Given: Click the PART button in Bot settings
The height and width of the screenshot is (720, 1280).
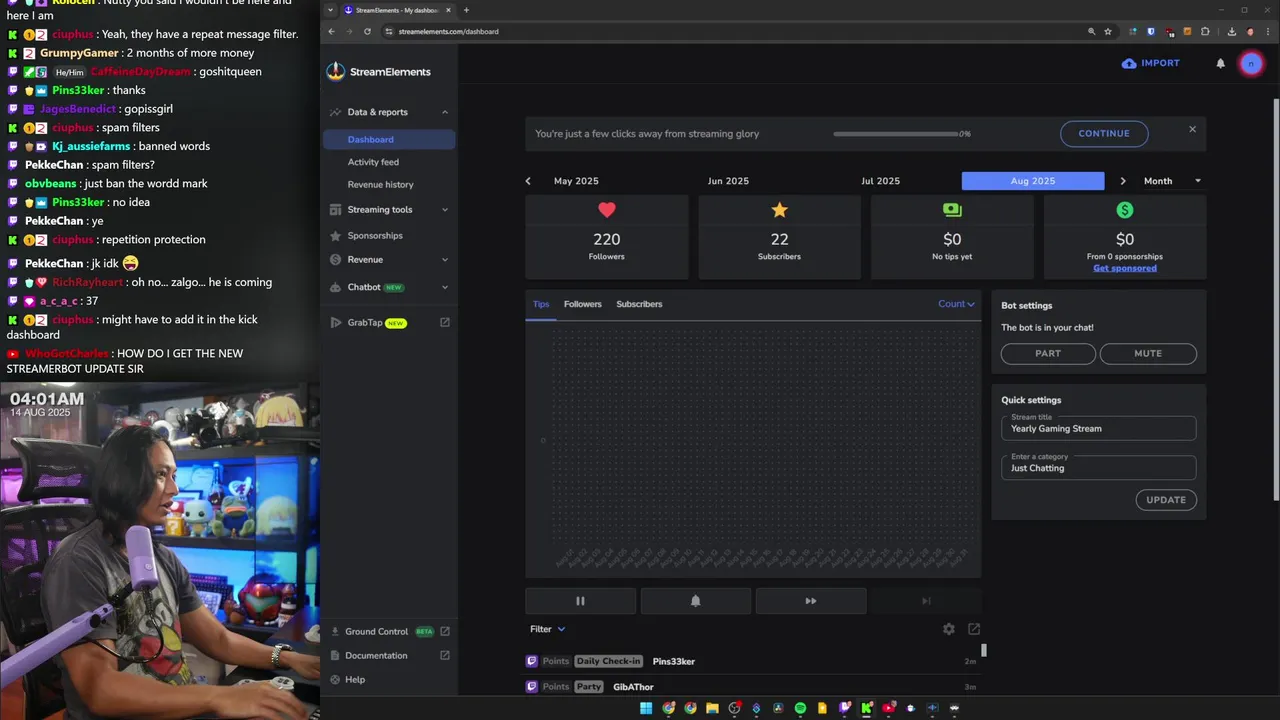Looking at the screenshot, I should [1048, 353].
